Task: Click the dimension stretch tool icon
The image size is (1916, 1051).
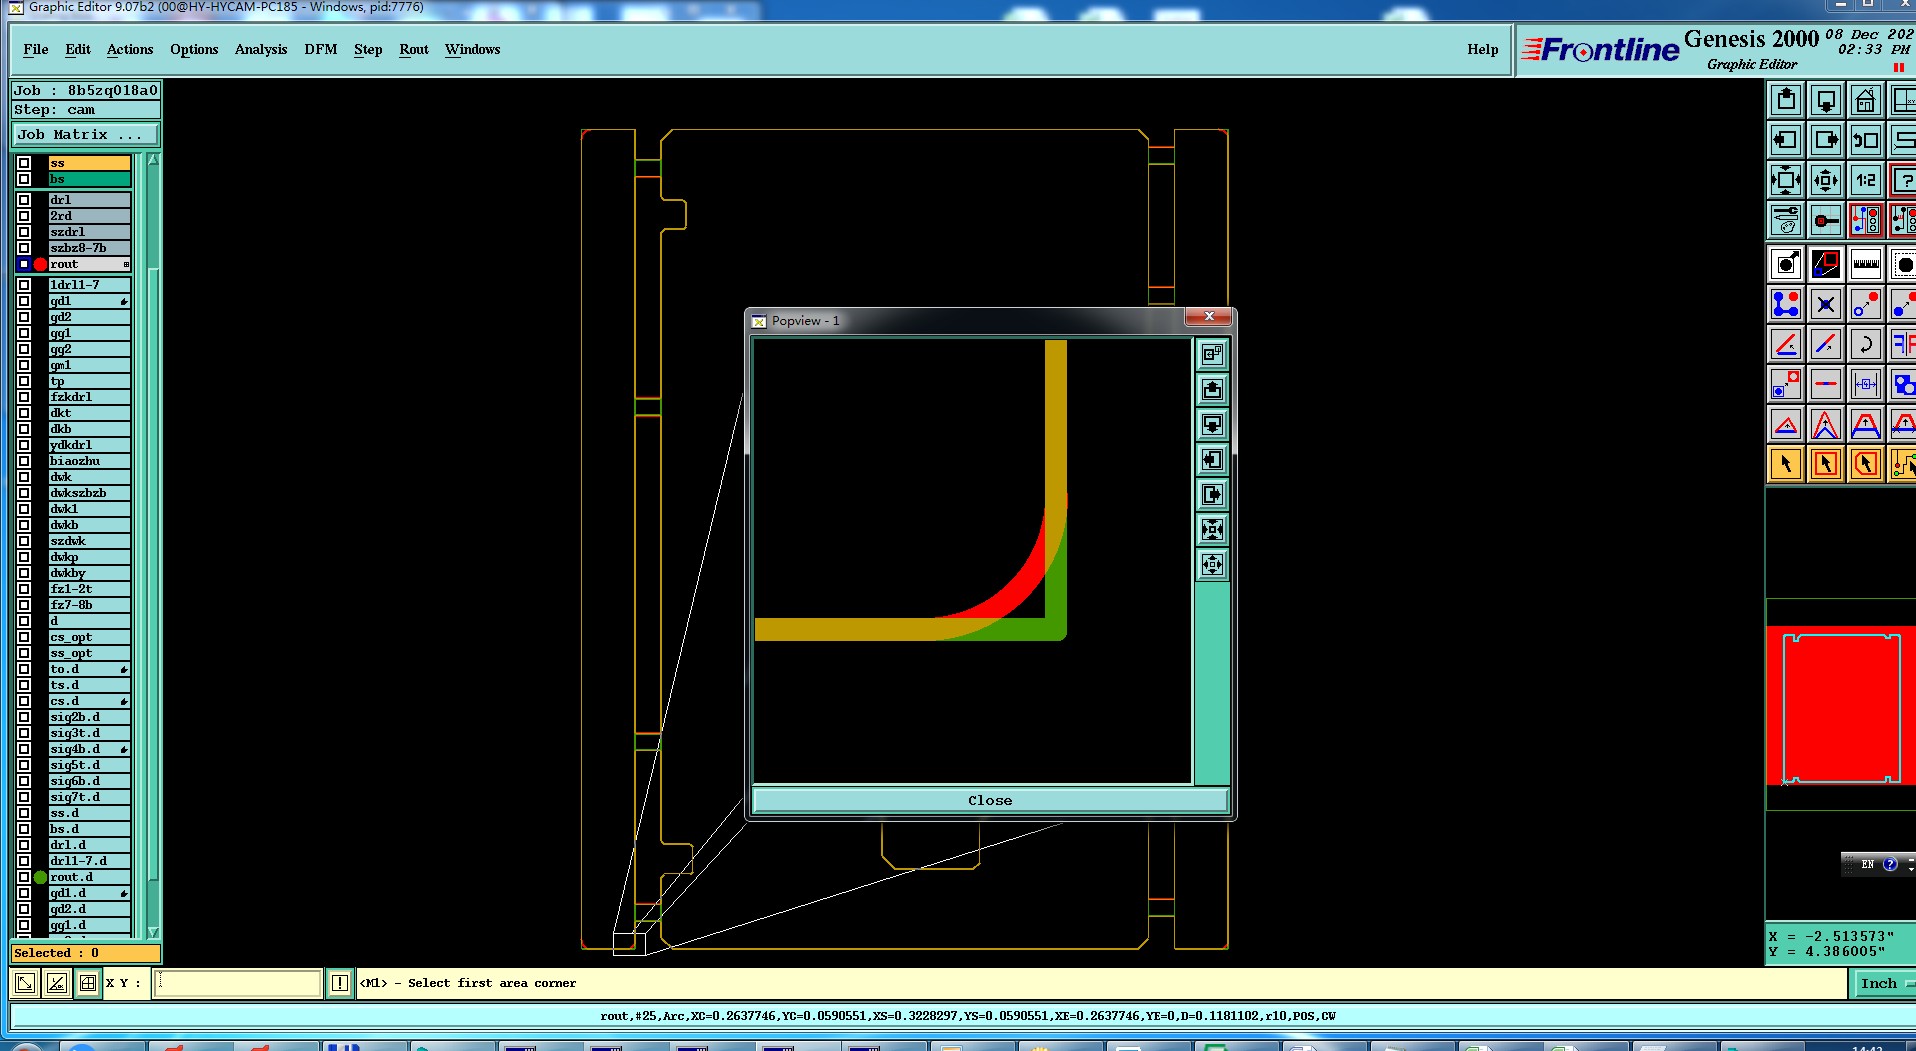Action: tap(1866, 384)
